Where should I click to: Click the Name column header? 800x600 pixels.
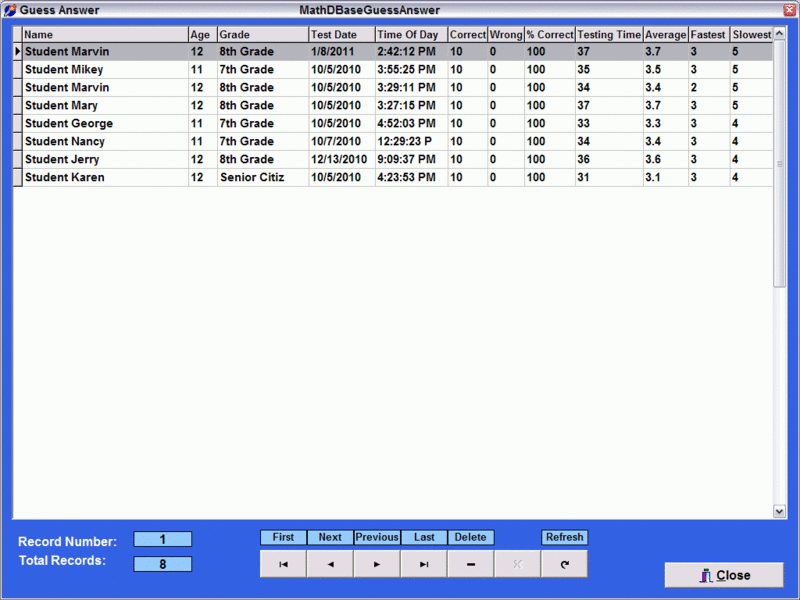(x=105, y=35)
